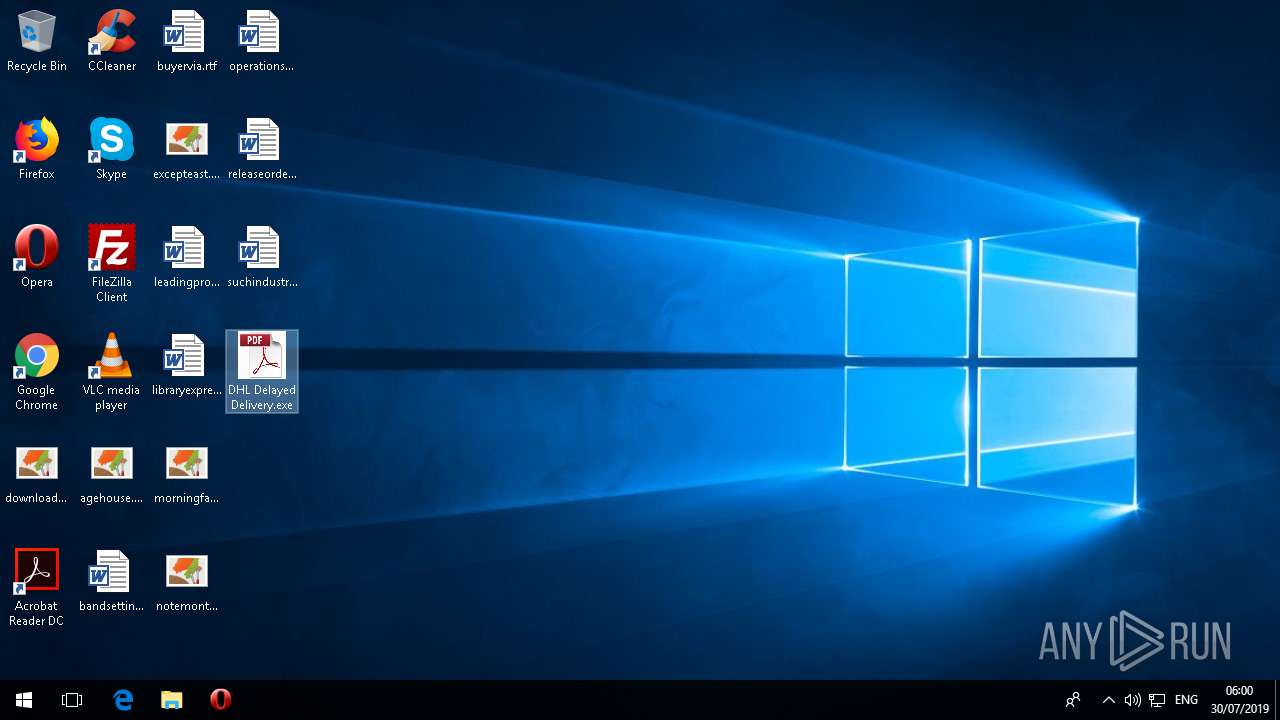Select the Opera desktop shortcut

pos(37,258)
